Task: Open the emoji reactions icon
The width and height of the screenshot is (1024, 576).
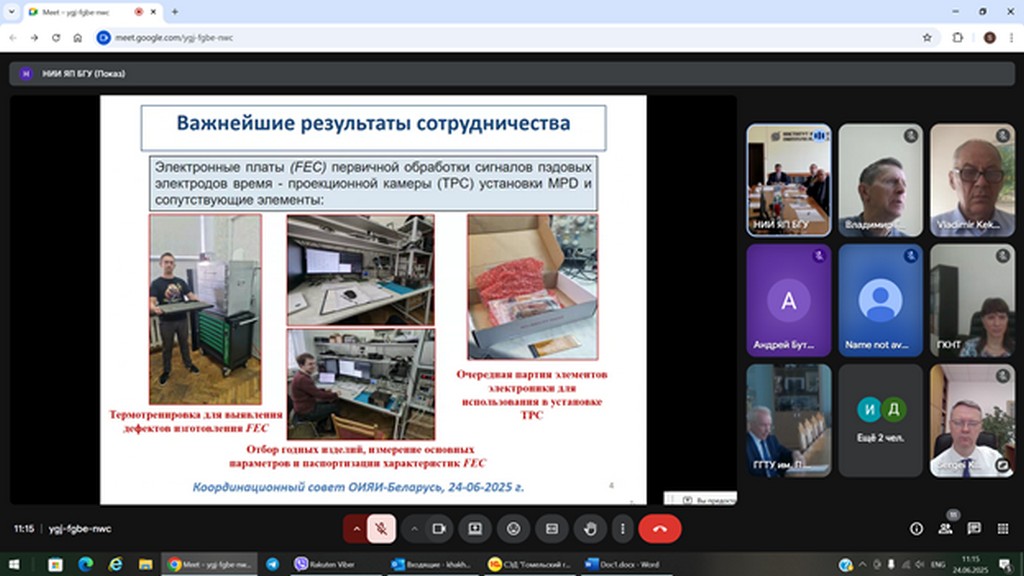Action: click(x=513, y=528)
